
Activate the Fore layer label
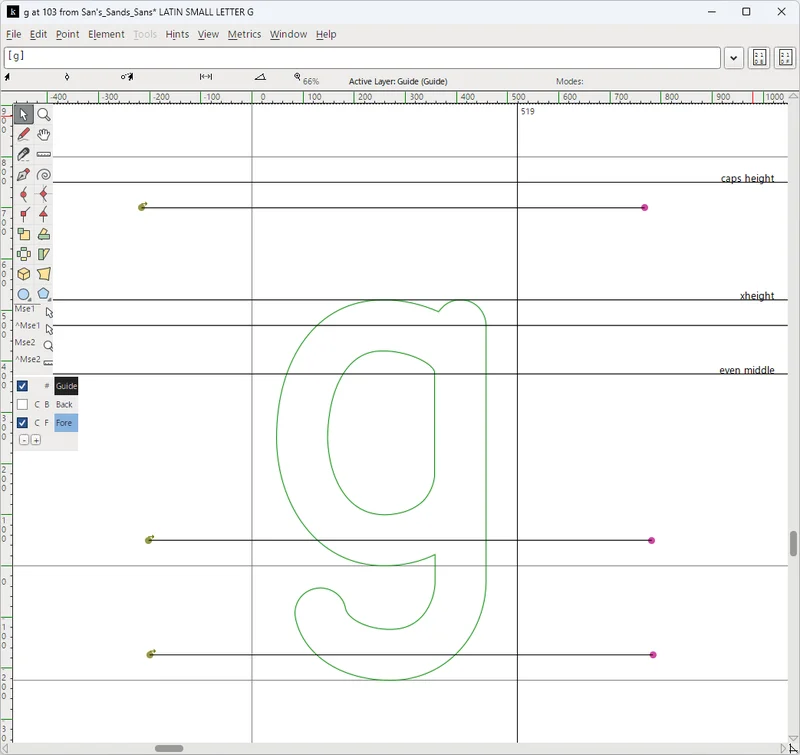coord(66,423)
